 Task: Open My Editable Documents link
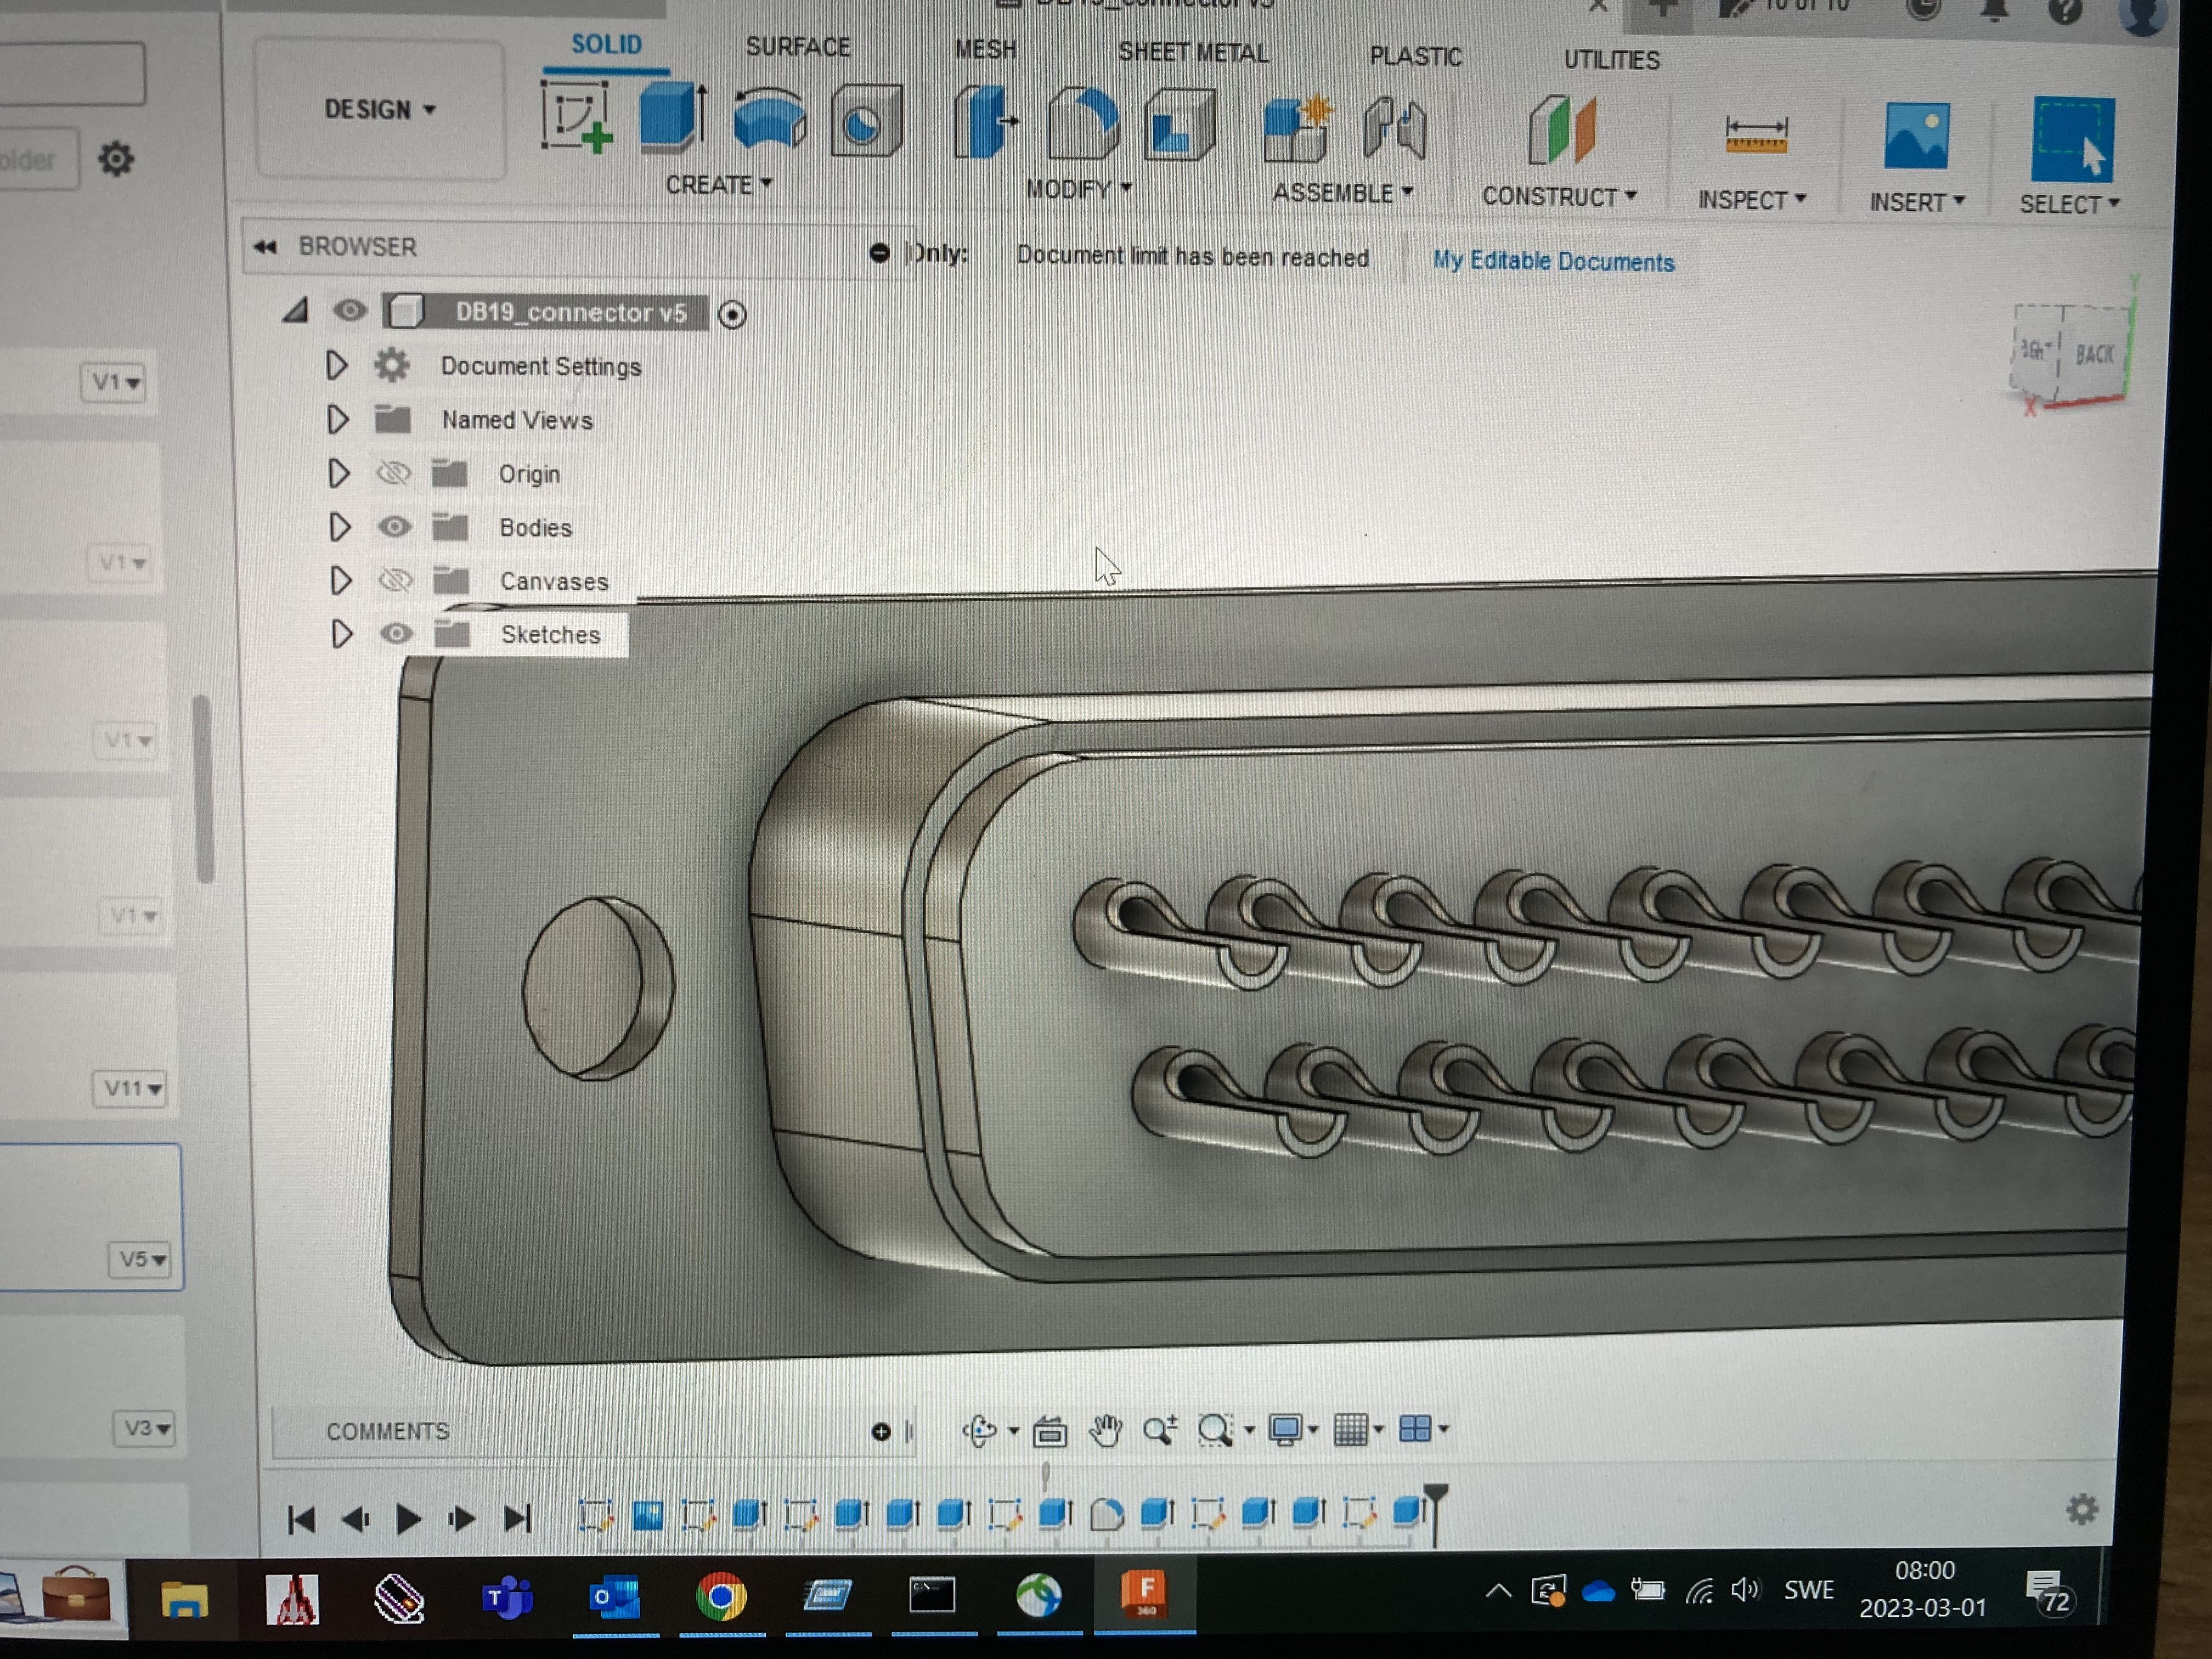point(1553,261)
